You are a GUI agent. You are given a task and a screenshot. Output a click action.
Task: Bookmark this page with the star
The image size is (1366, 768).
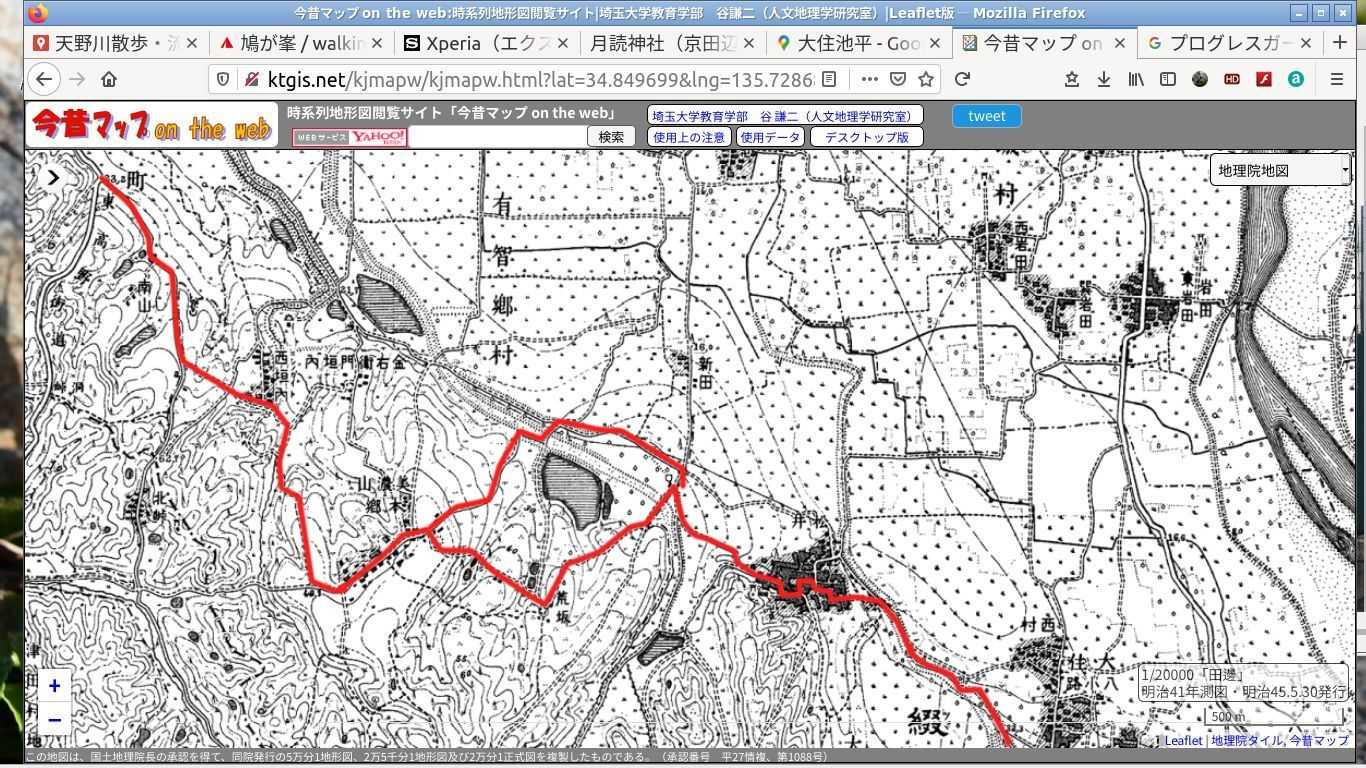(x=926, y=79)
